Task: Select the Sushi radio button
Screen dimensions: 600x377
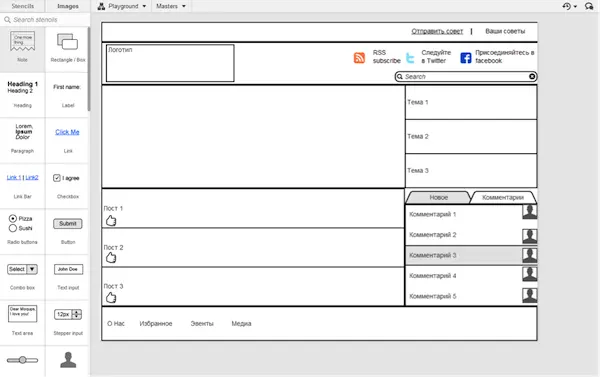Action: [13, 228]
